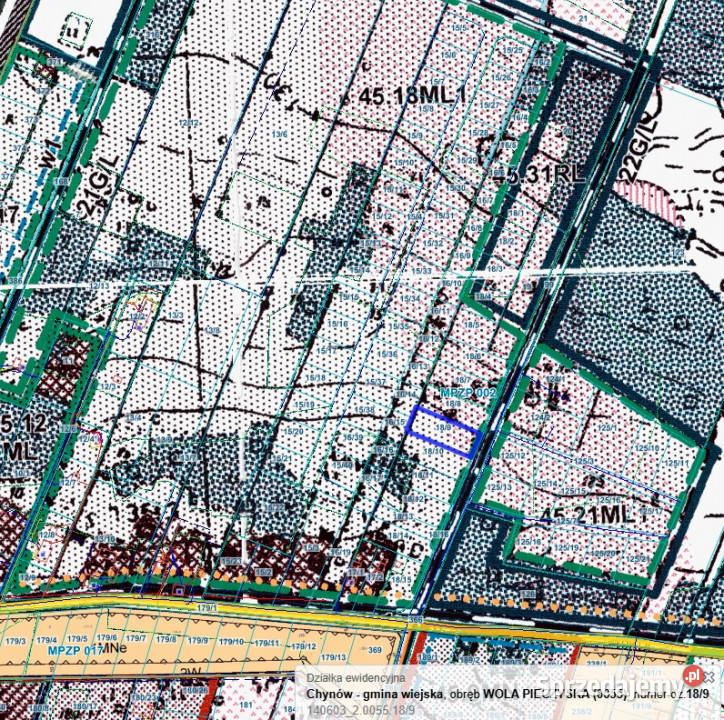Viewport: 724px width, 720px height.
Task: Select parcel 15/36 on the map
Action: tap(387, 354)
